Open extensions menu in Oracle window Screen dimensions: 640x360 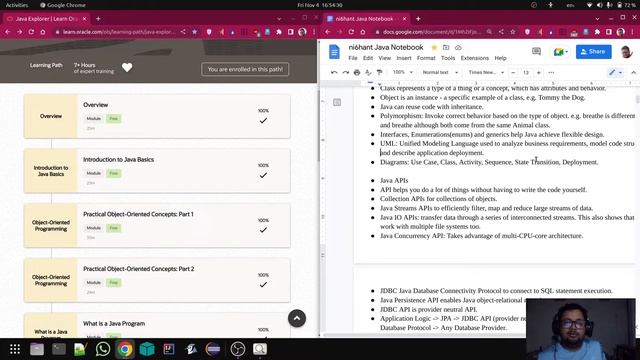(279, 32)
